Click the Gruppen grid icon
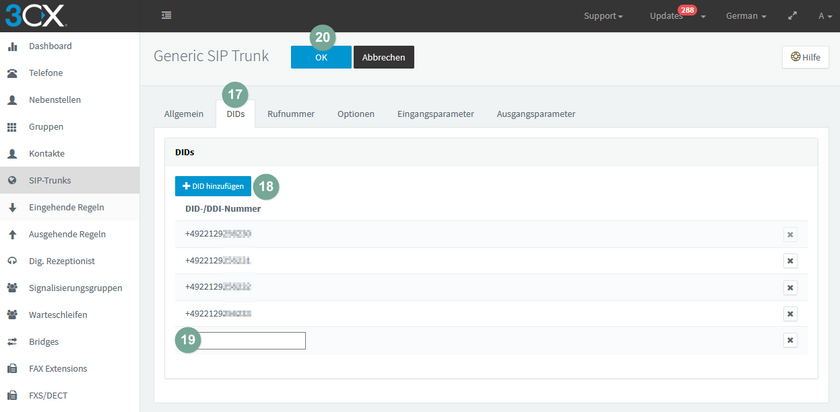The height and width of the screenshot is (412, 840). (12, 127)
